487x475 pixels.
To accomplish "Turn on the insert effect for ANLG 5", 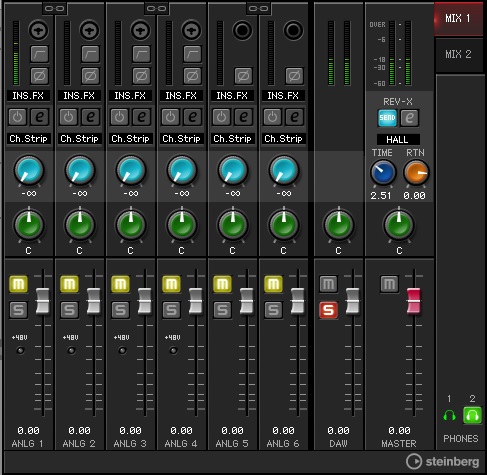I will click(221, 117).
